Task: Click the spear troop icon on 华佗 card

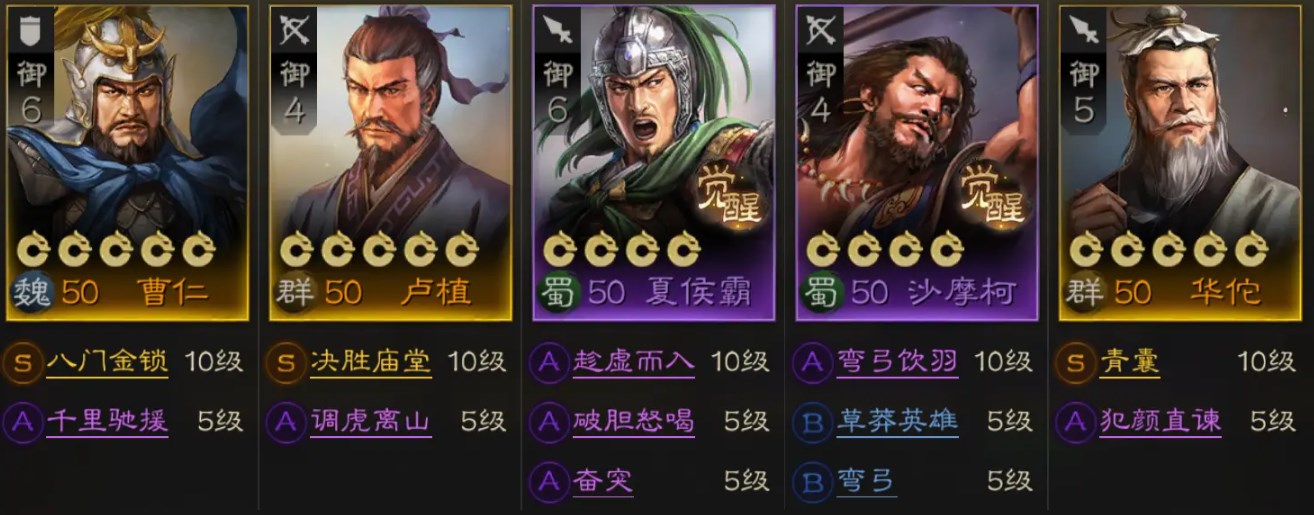Action: click(x=1084, y=32)
